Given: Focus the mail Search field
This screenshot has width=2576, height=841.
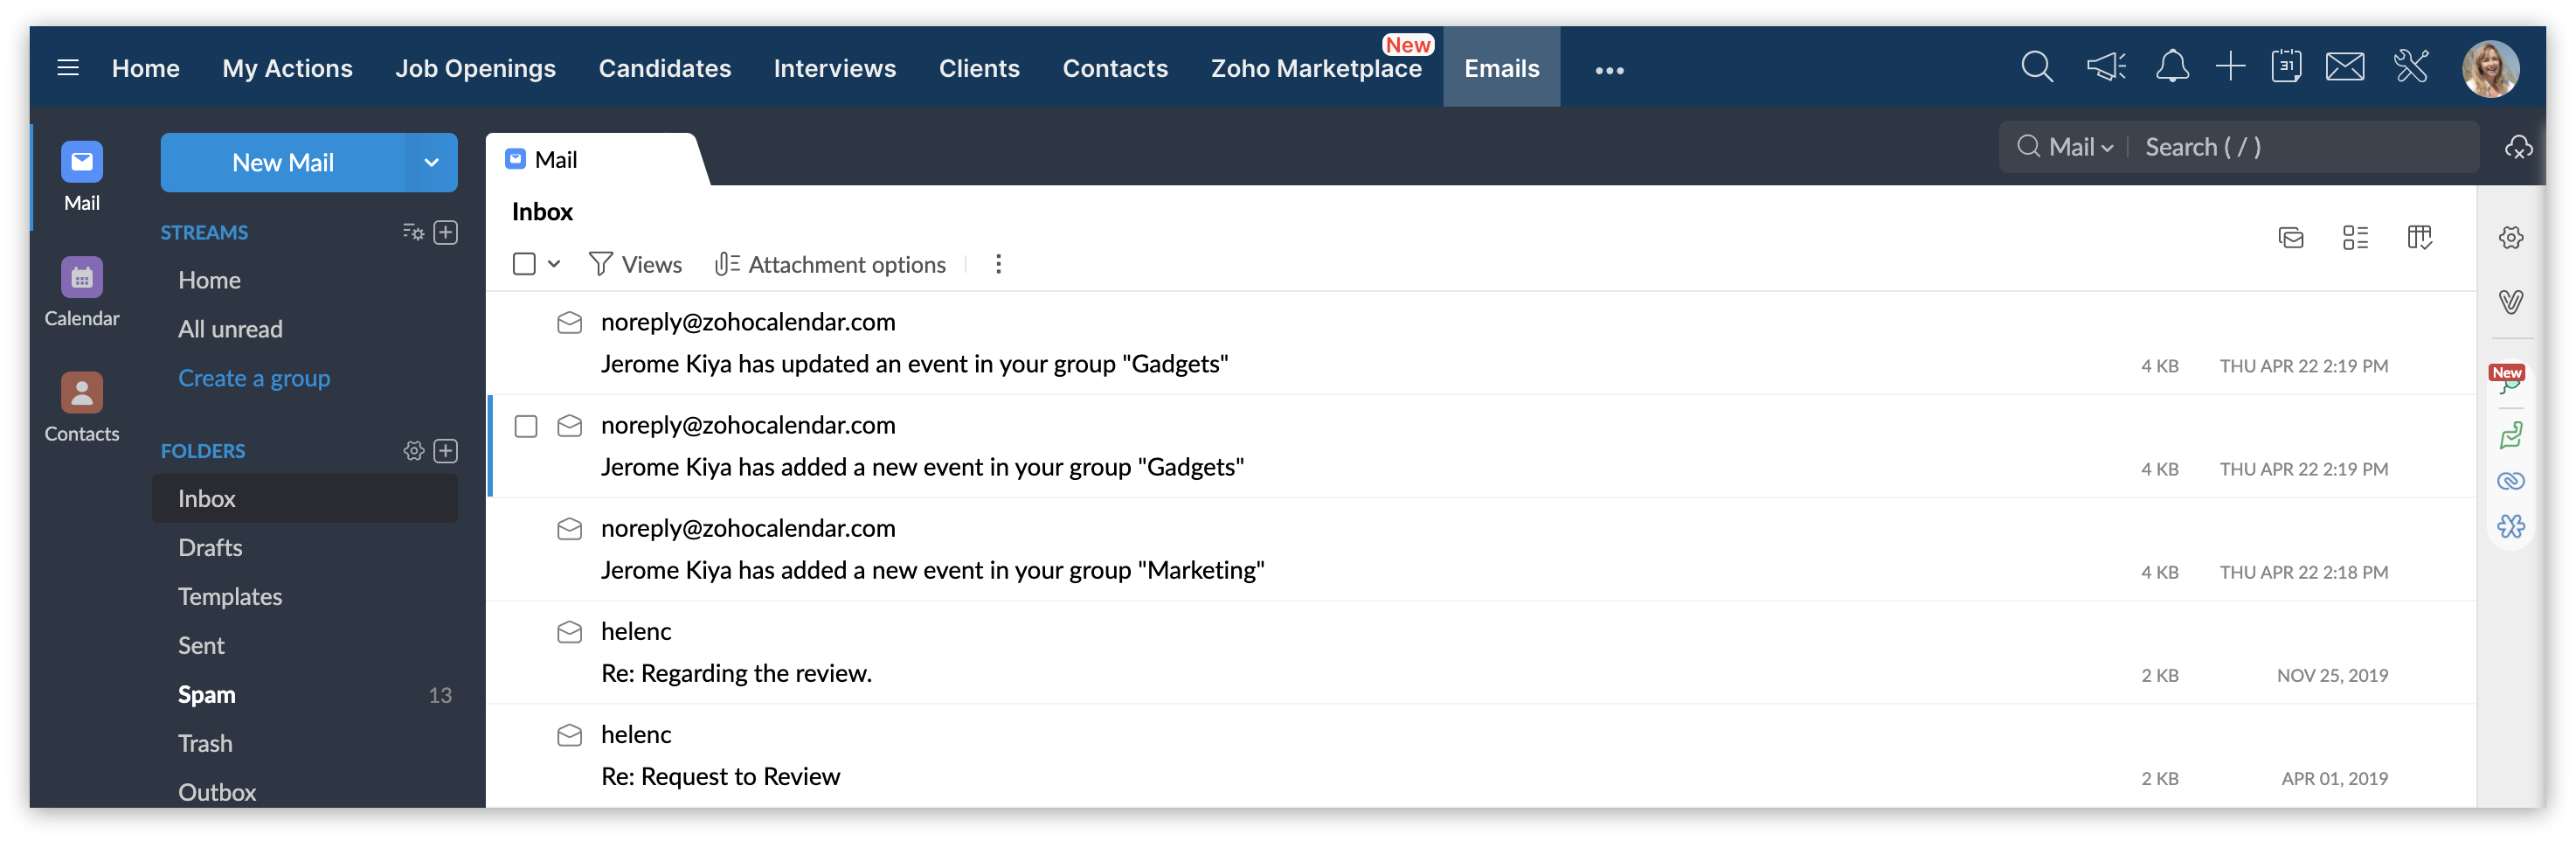Looking at the screenshot, I should [x=2304, y=147].
